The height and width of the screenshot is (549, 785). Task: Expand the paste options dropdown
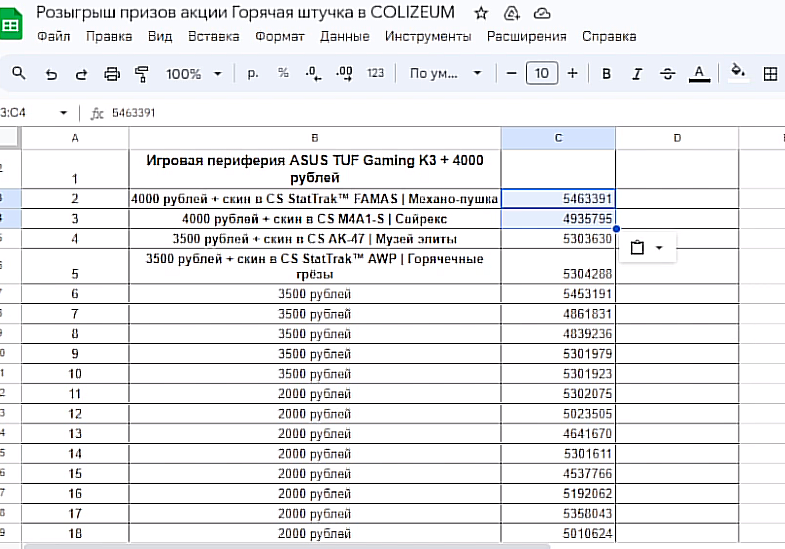point(647,248)
